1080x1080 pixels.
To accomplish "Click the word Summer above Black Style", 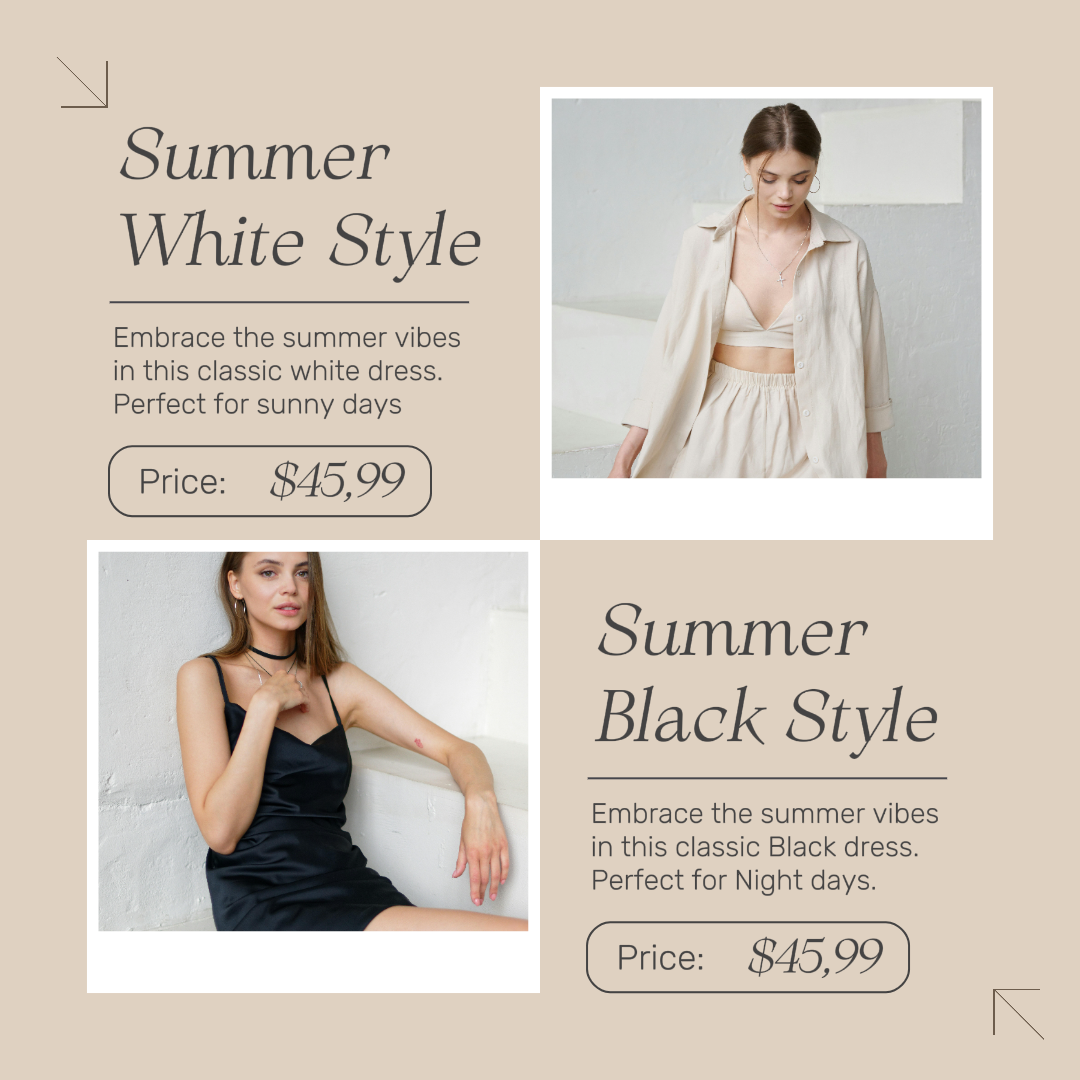I will tap(731, 631).
